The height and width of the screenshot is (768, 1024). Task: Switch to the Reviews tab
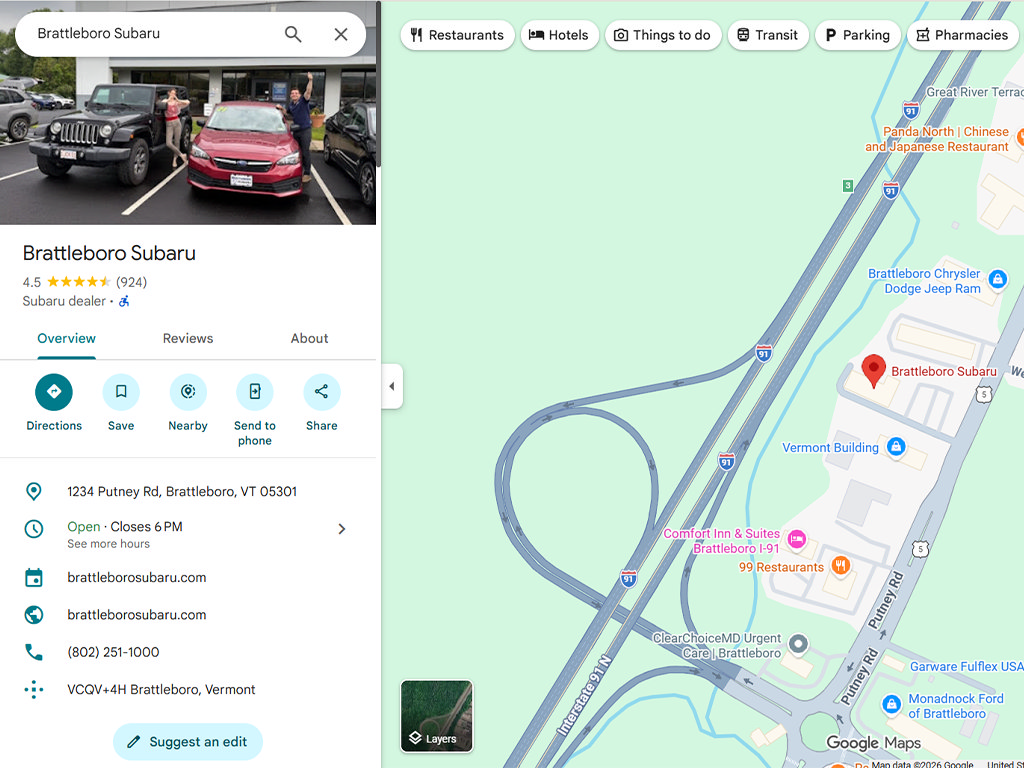188,338
